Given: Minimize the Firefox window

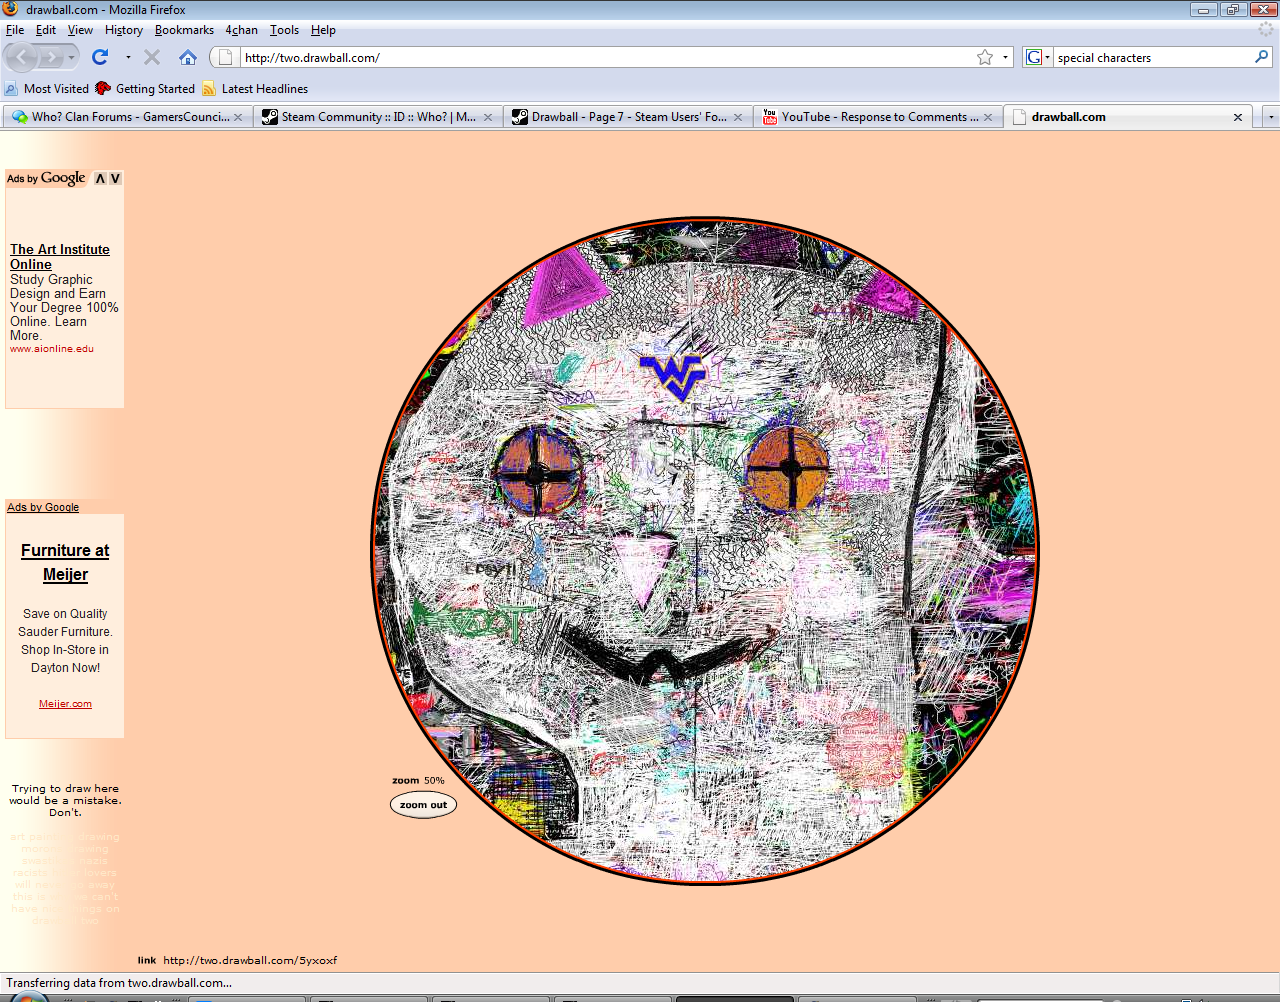Looking at the screenshot, I should (x=1203, y=9).
